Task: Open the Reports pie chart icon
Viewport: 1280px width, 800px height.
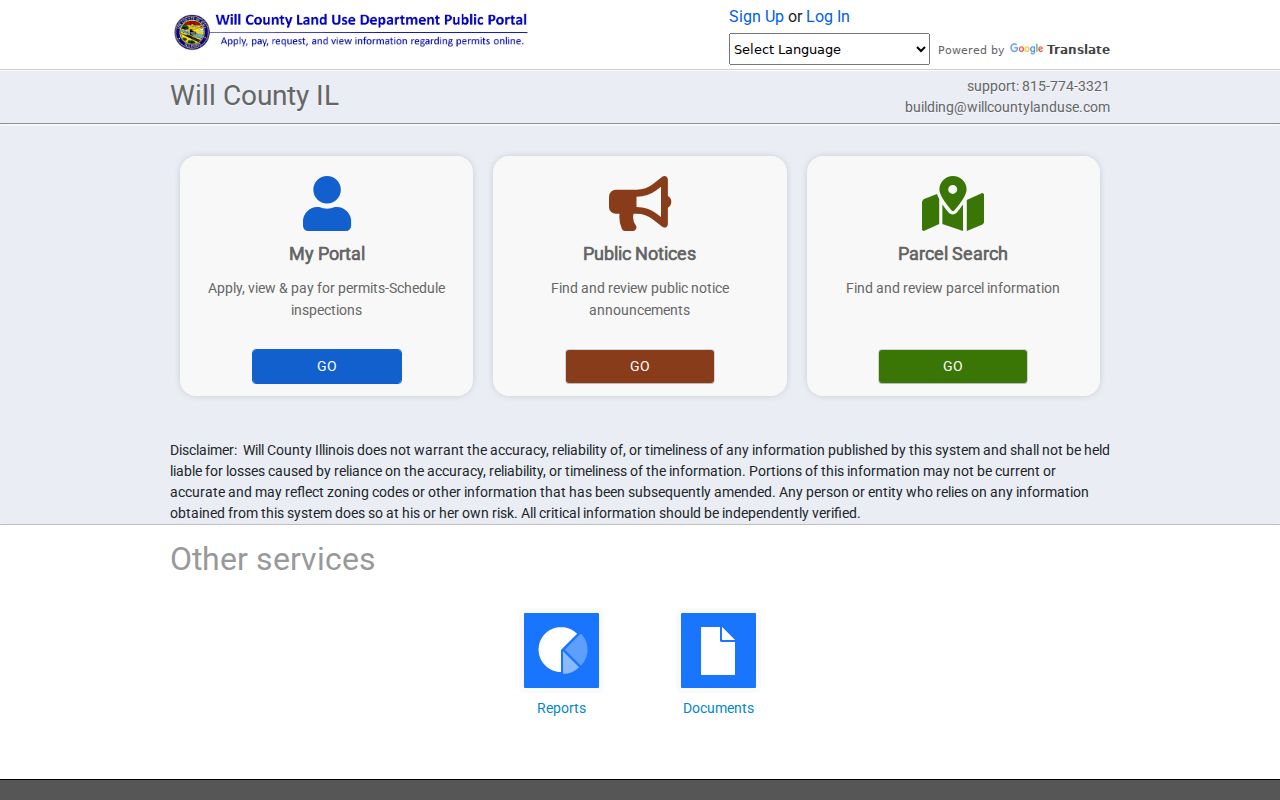Action: click(x=561, y=650)
